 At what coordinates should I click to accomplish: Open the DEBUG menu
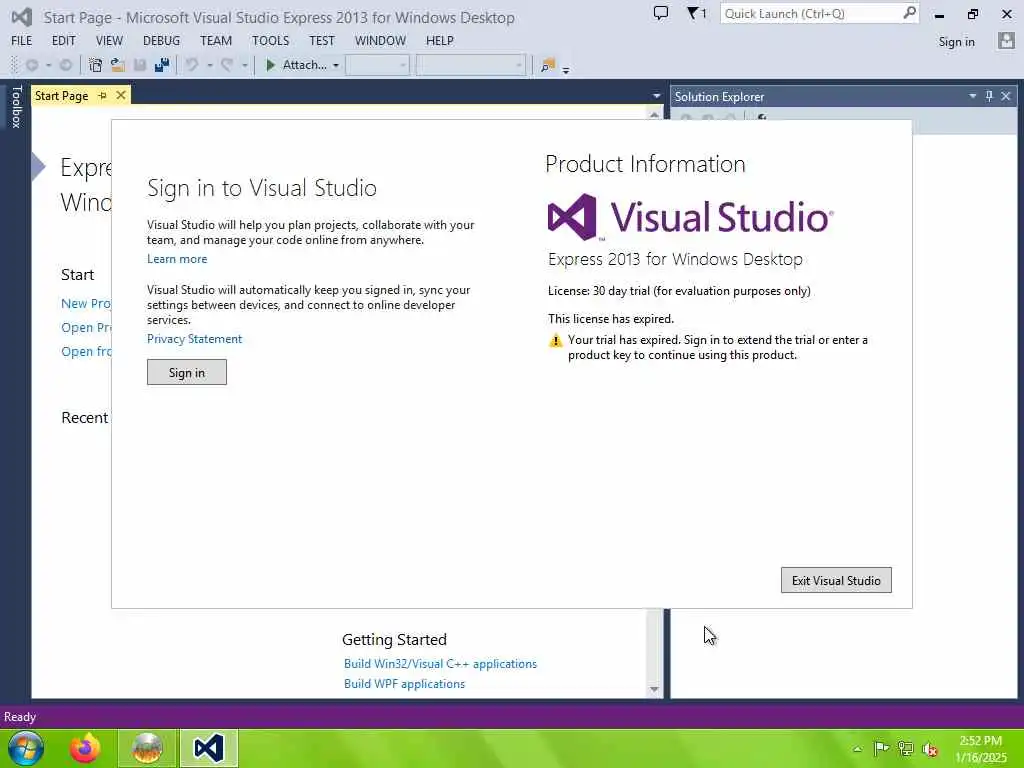click(x=161, y=40)
